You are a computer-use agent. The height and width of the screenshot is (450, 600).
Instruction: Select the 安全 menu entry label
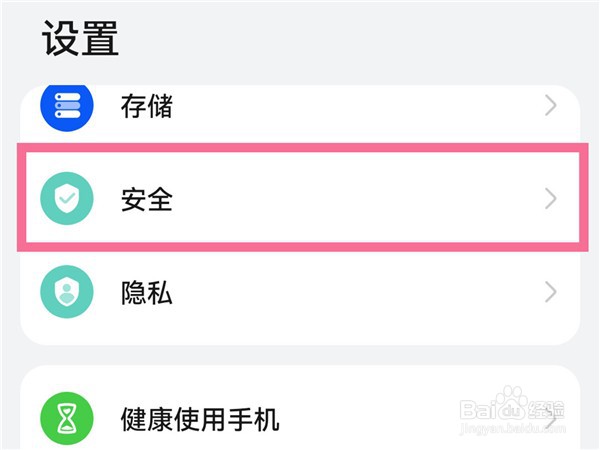pos(147,199)
